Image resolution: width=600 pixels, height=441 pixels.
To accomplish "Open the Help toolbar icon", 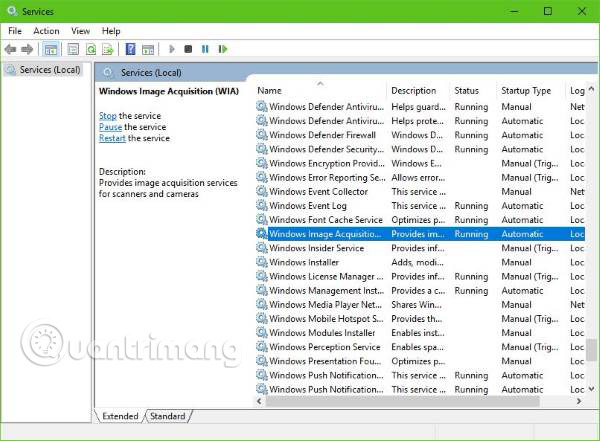I will tap(130, 49).
